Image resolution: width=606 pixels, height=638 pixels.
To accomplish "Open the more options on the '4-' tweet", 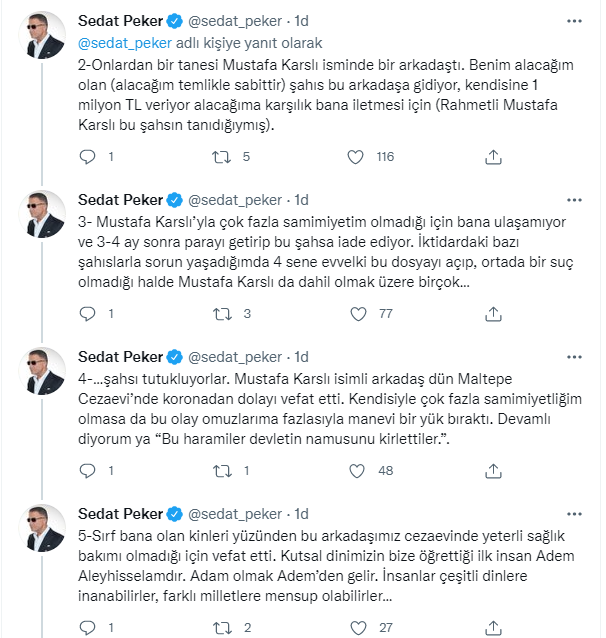I will pyautogui.click(x=574, y=357).
